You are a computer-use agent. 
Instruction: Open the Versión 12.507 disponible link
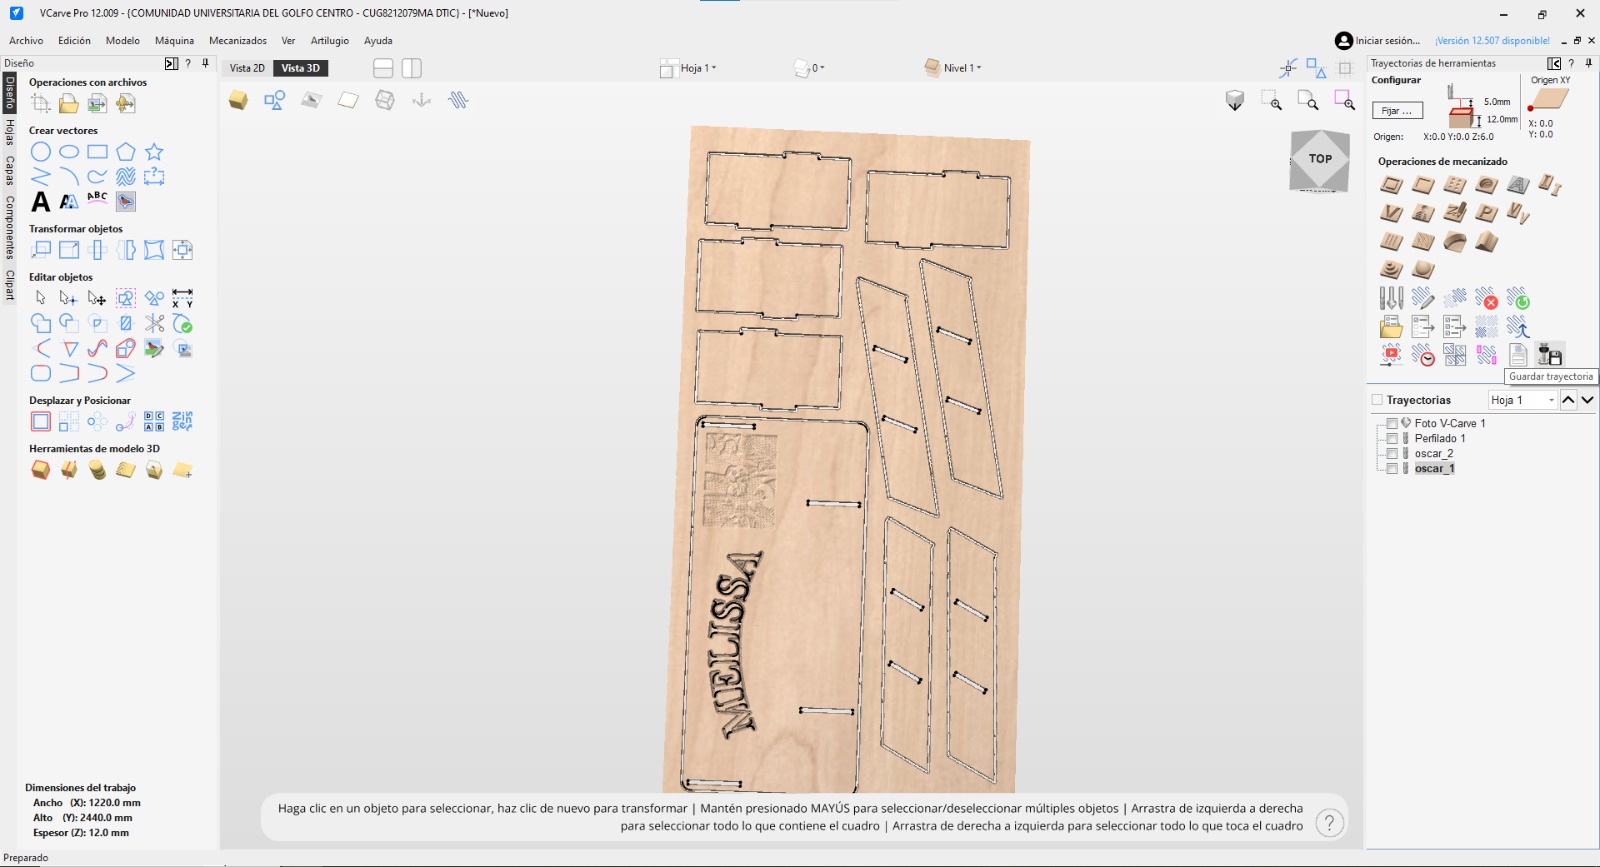point(1492,41)
